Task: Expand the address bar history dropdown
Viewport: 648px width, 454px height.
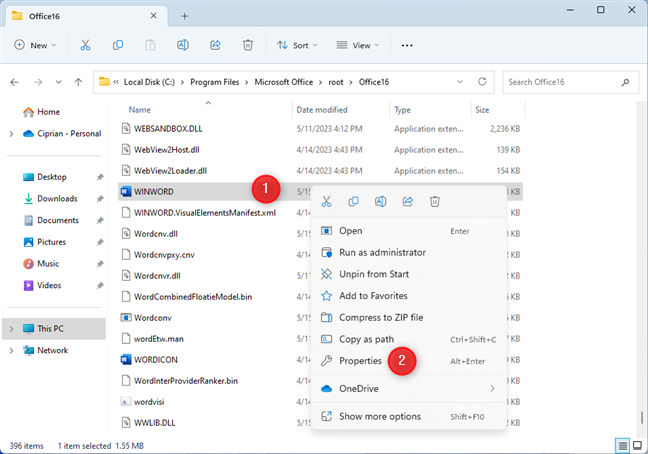Action: 460,82
